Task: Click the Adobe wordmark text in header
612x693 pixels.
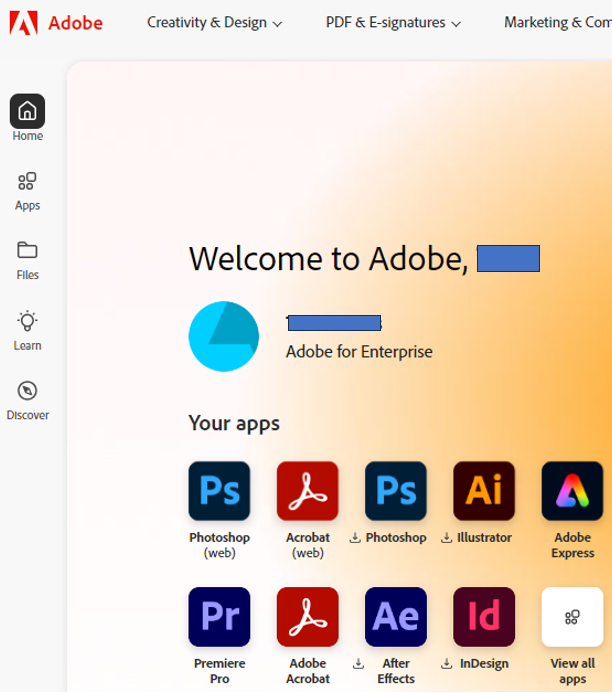Action: 76,23
